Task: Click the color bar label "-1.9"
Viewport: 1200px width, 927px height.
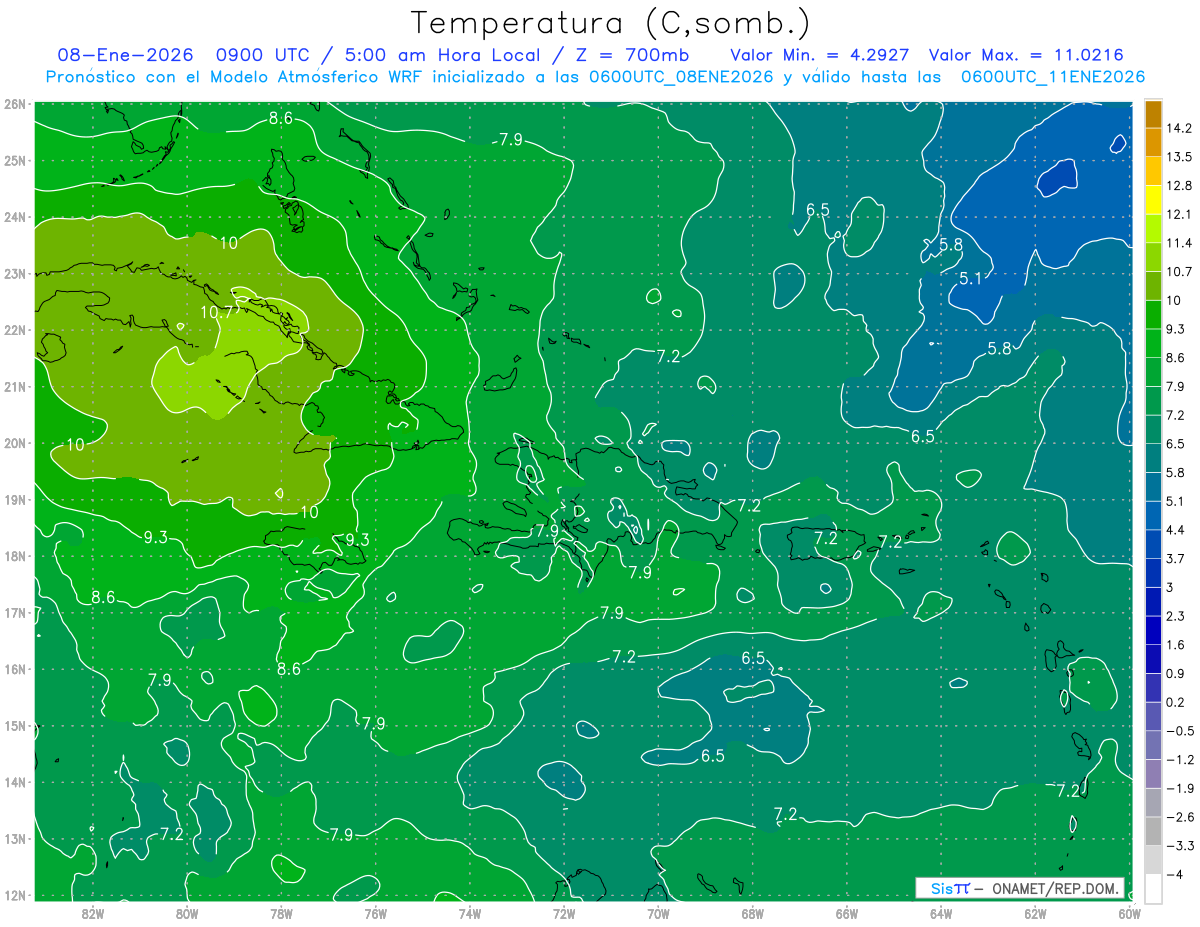Action: click(1179, 788)
